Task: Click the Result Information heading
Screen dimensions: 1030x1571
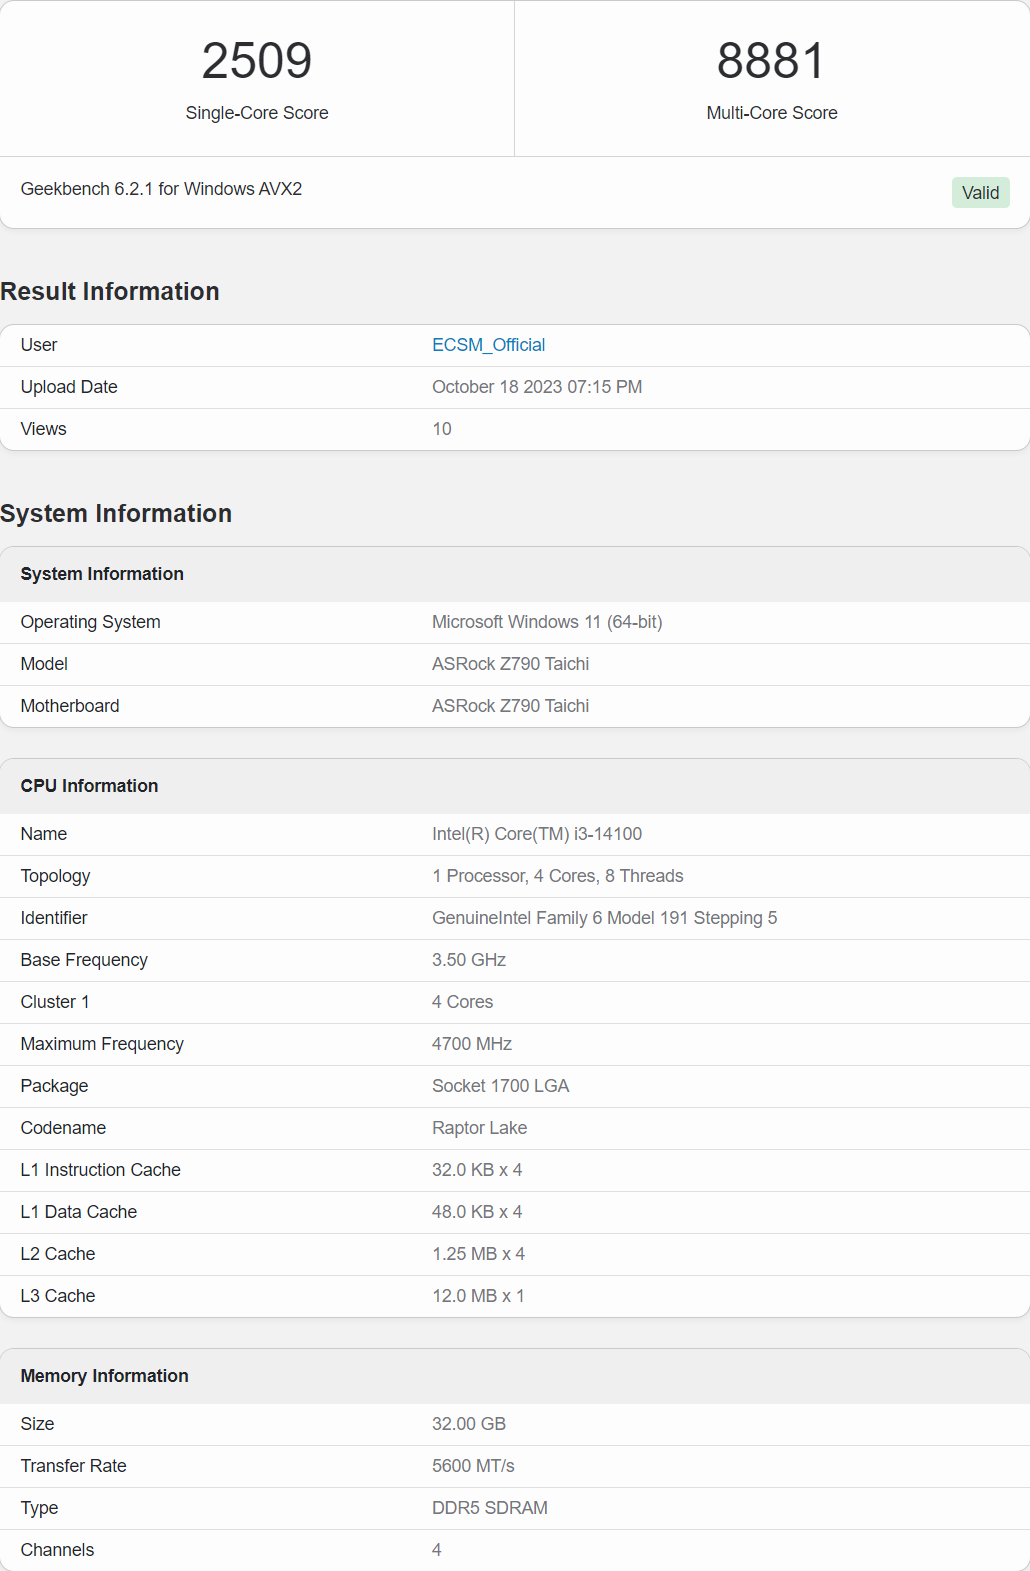Action: point(110,291)
